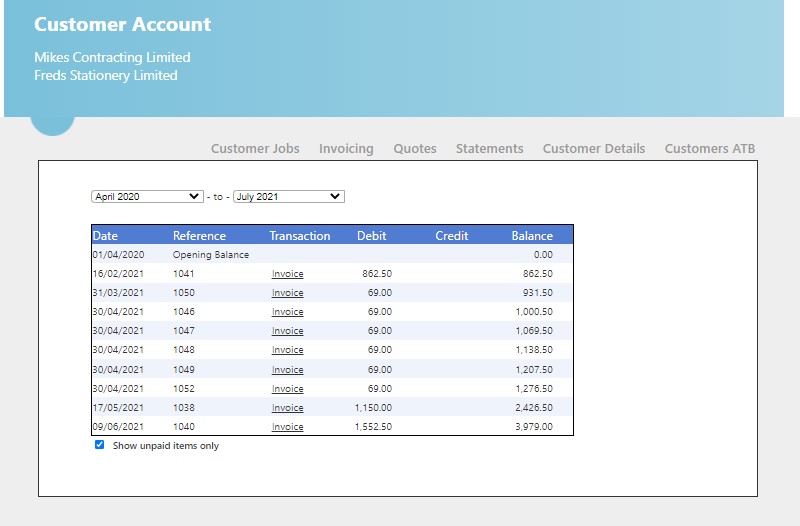
Task: Click the 931.50 balance value
Action: click(x=538, y=292)
